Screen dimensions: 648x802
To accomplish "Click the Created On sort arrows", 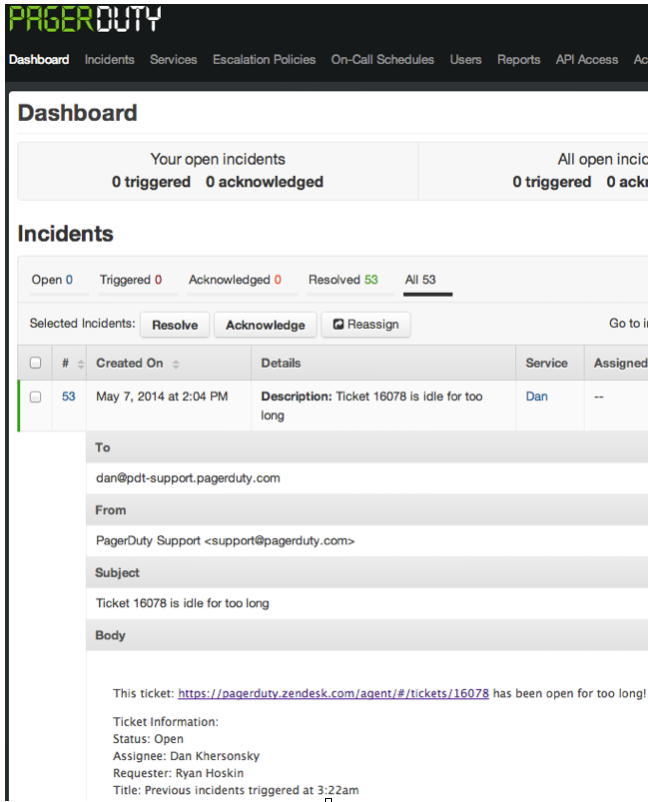I will click(176, 364).
